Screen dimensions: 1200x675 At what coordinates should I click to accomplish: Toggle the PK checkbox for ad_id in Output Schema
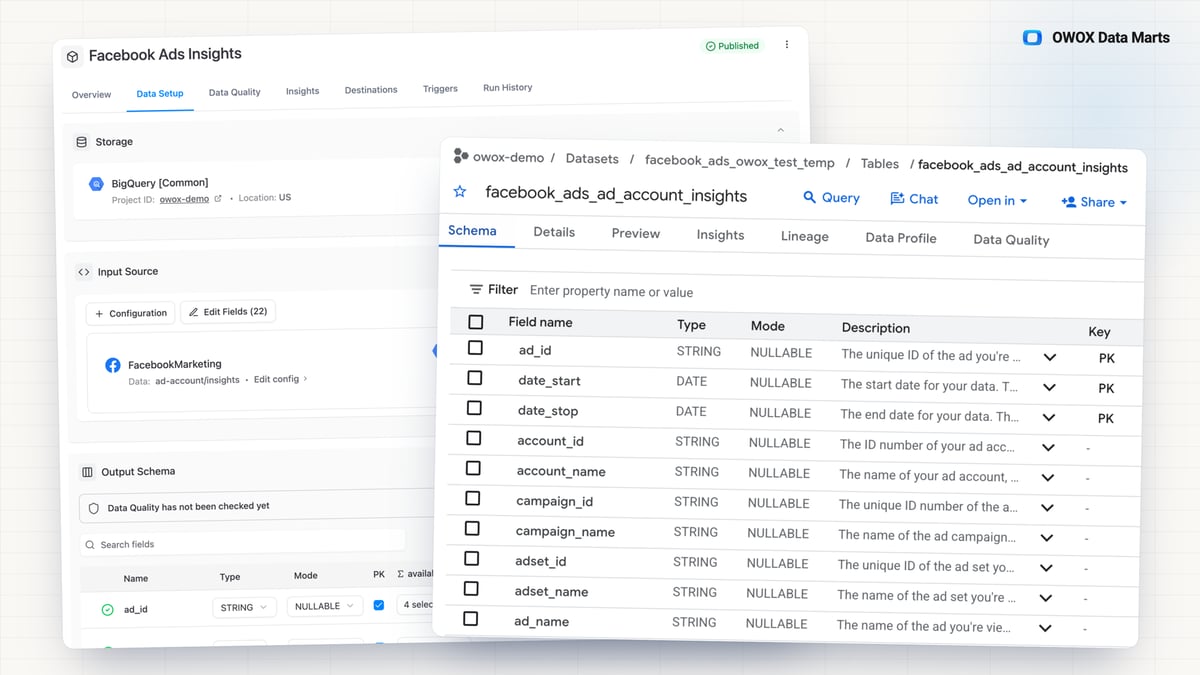tap(378, 605)
